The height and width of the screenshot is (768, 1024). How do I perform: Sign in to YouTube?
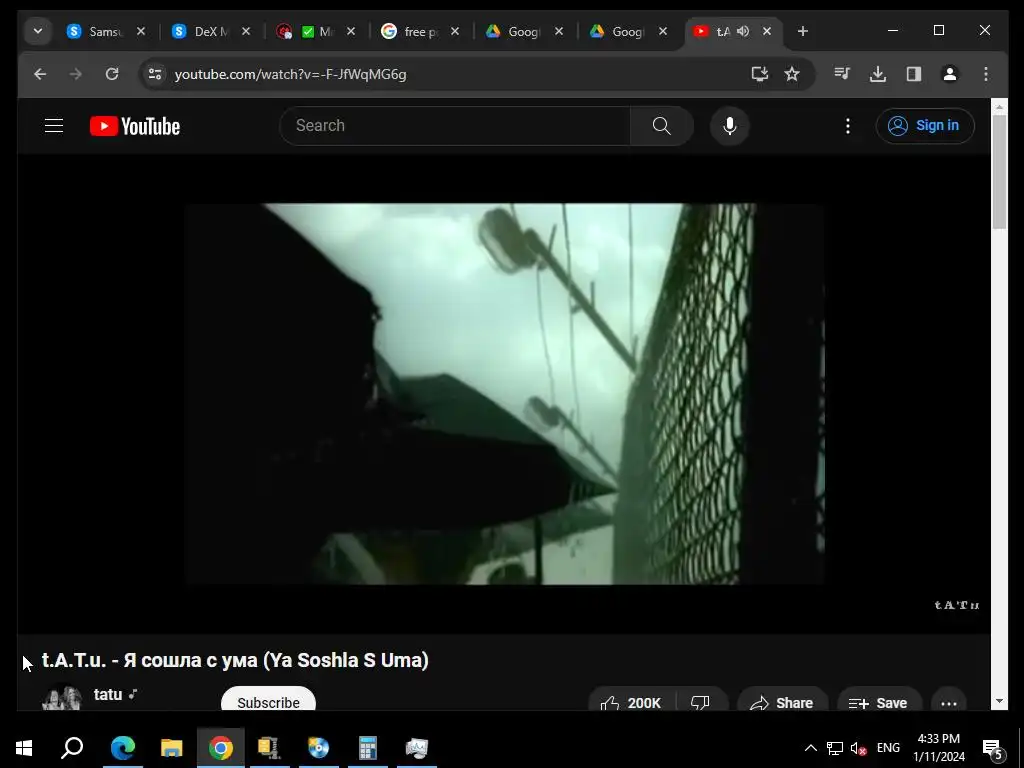click(x=925, y=125)
